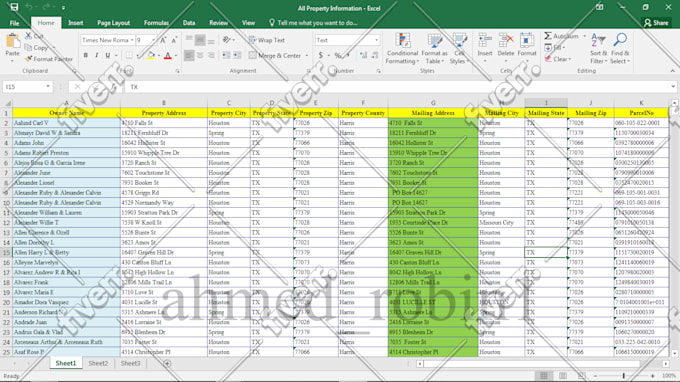Switch to the Data tab

pos(189,23)
